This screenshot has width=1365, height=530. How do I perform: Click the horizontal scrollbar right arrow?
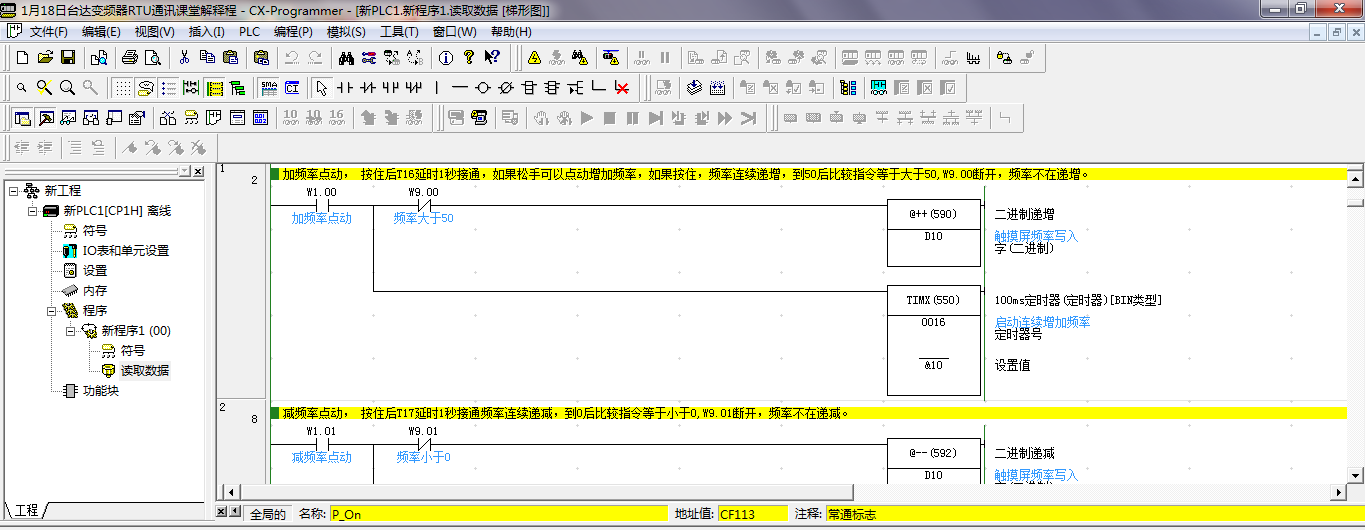(x=1340, y=492)
